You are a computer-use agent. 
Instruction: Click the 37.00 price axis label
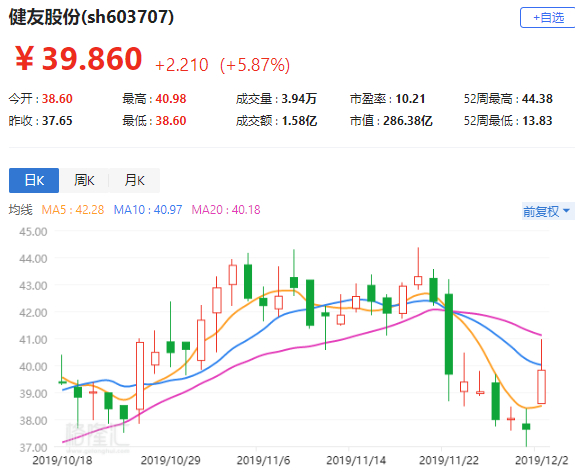tap(33, 448)
